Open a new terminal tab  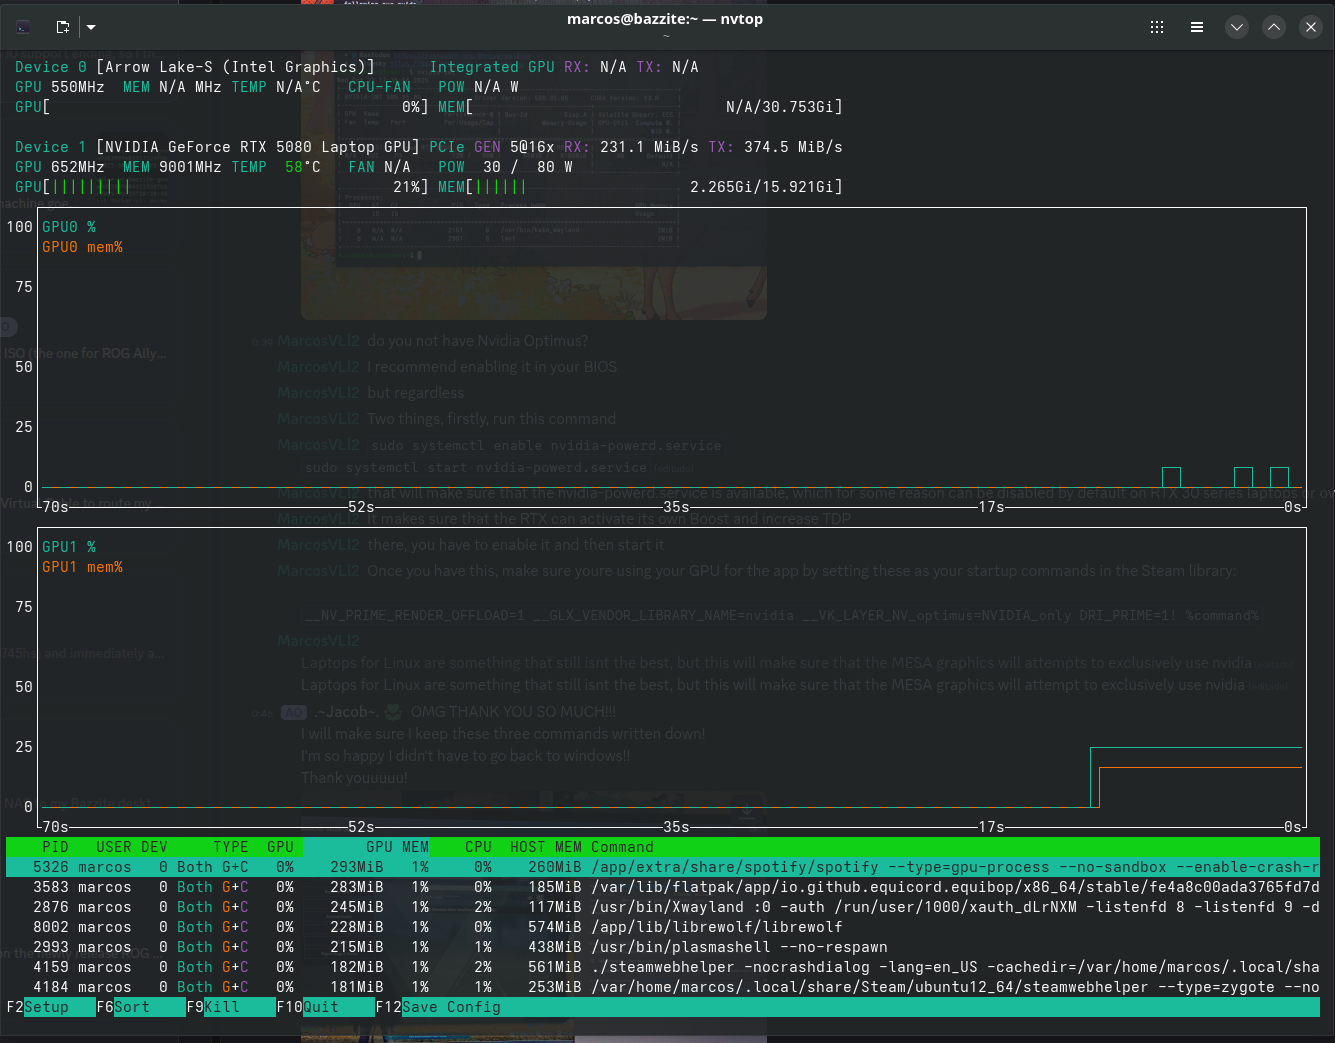pyautogui.click(x=63, y=27)
